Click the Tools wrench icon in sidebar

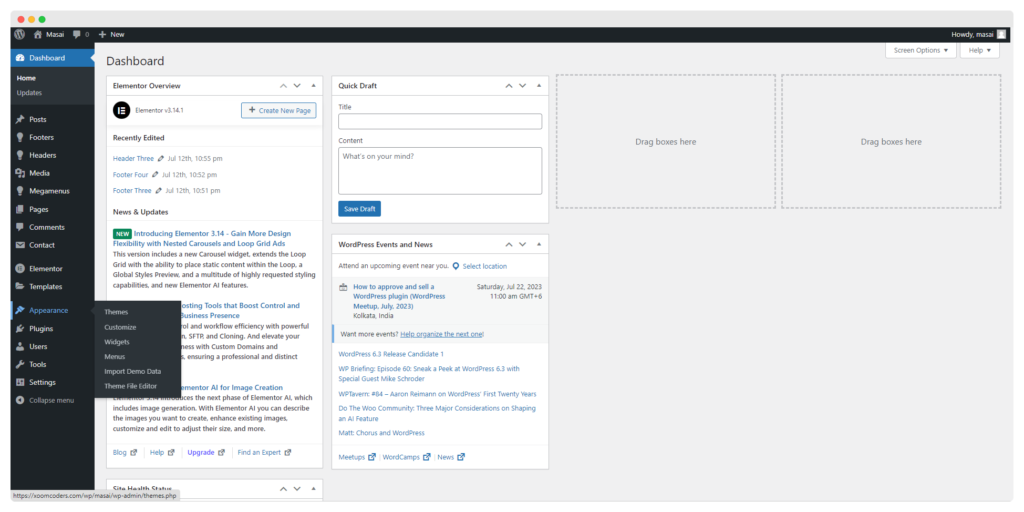point(20,364)
